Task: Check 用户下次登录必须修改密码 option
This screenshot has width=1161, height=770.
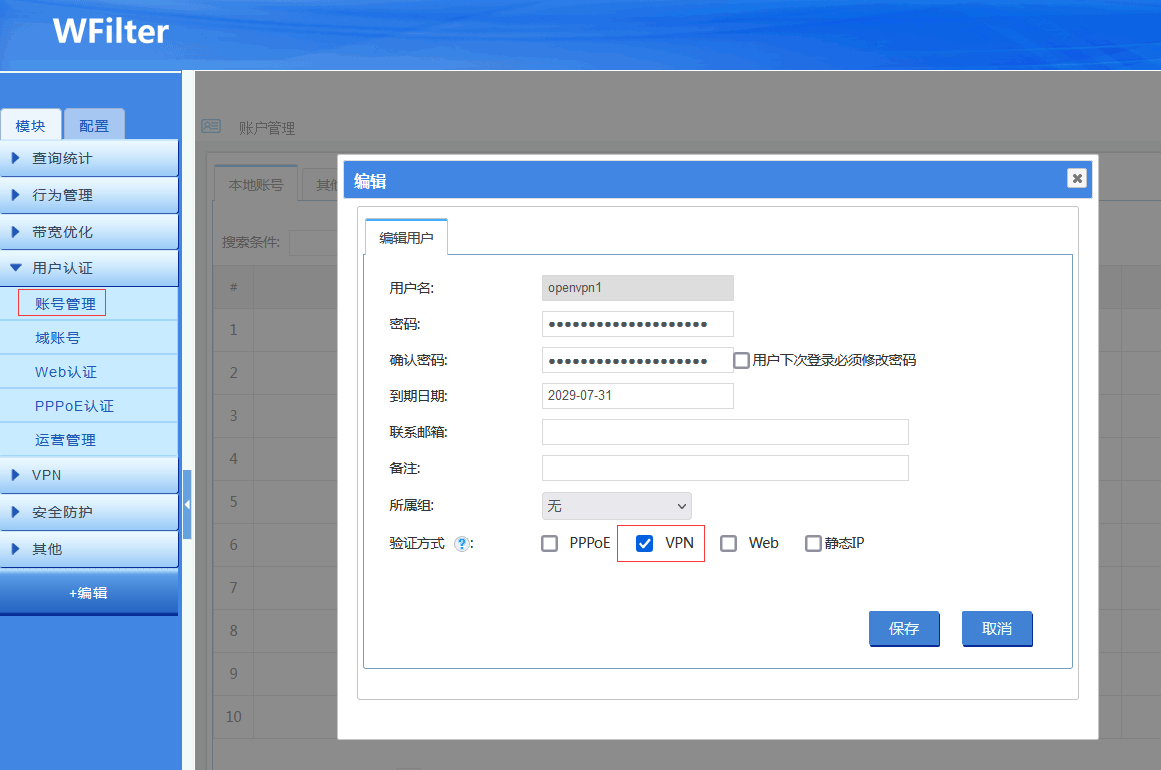Action: click(741, 360)
